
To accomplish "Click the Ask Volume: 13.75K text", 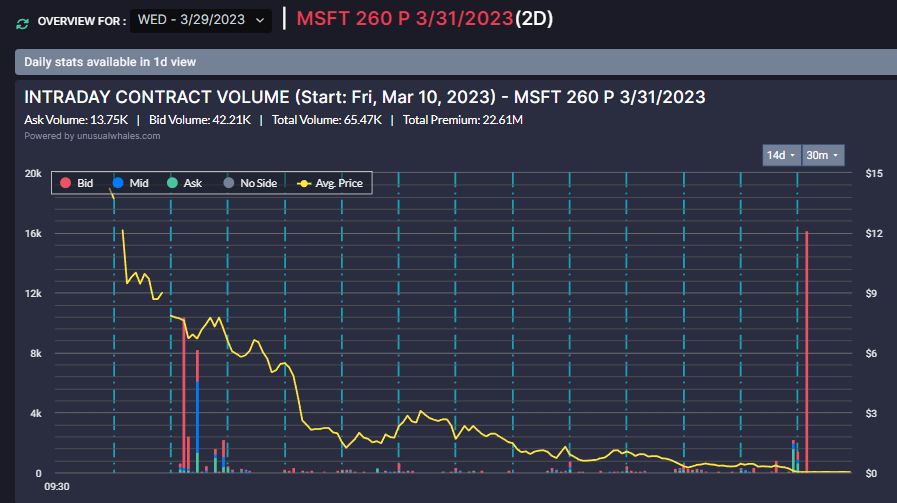I will pos(76,120).
